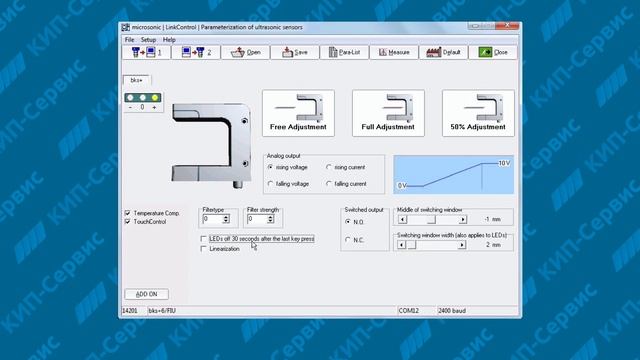This screenshot has width=640, height=360.
Task: Click the Middle of switching window slider thumb
Action: (431, 220)
